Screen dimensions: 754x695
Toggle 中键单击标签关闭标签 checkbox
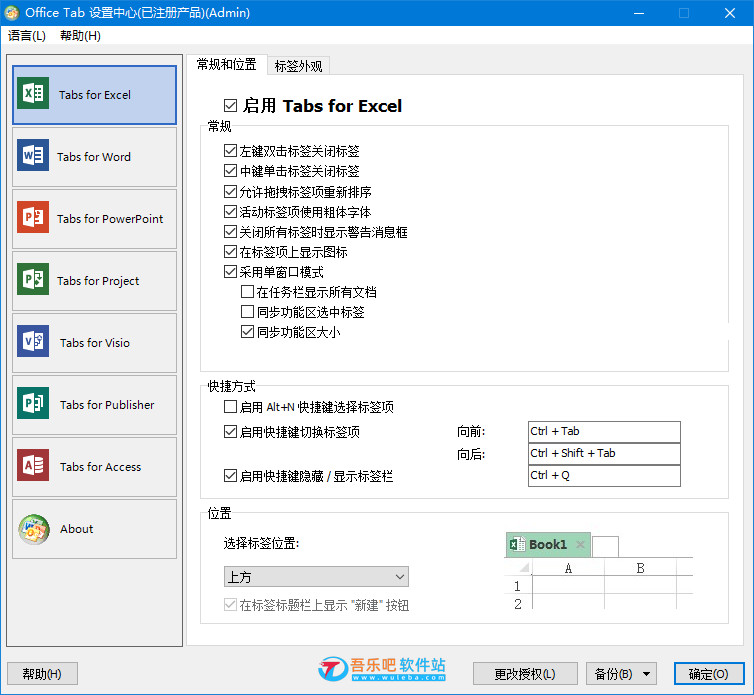230,171
